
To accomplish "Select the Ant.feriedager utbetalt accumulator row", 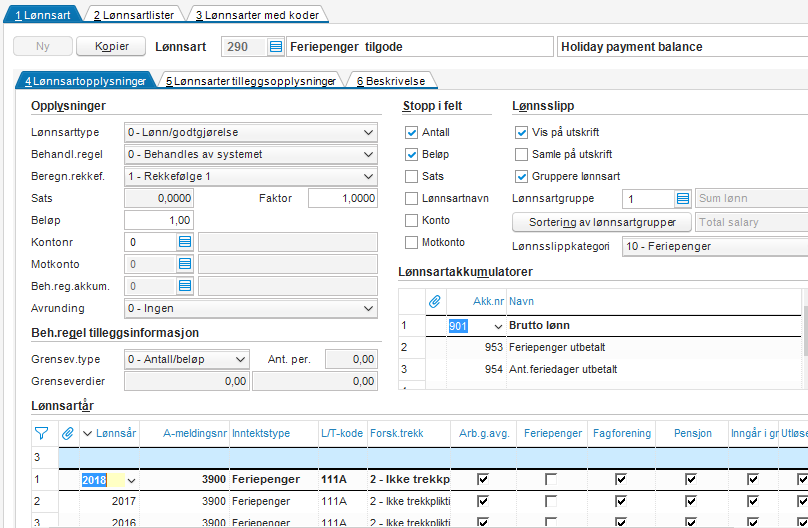I will click(x=601, y=369).
